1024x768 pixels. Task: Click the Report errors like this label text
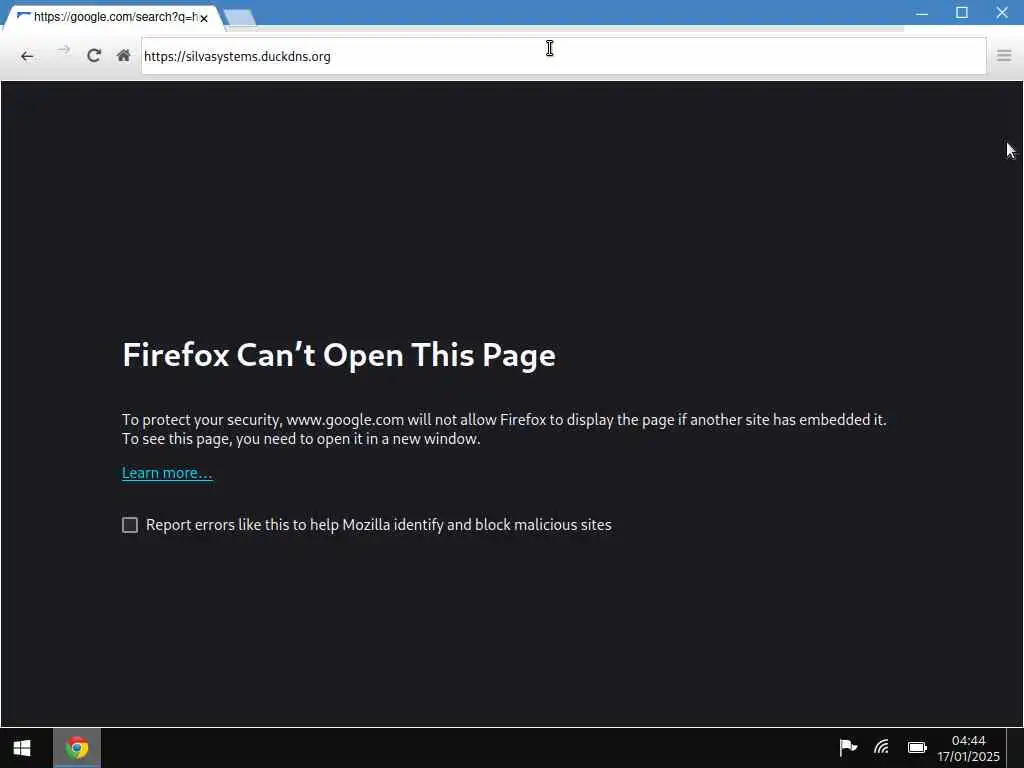pos(379,525)
